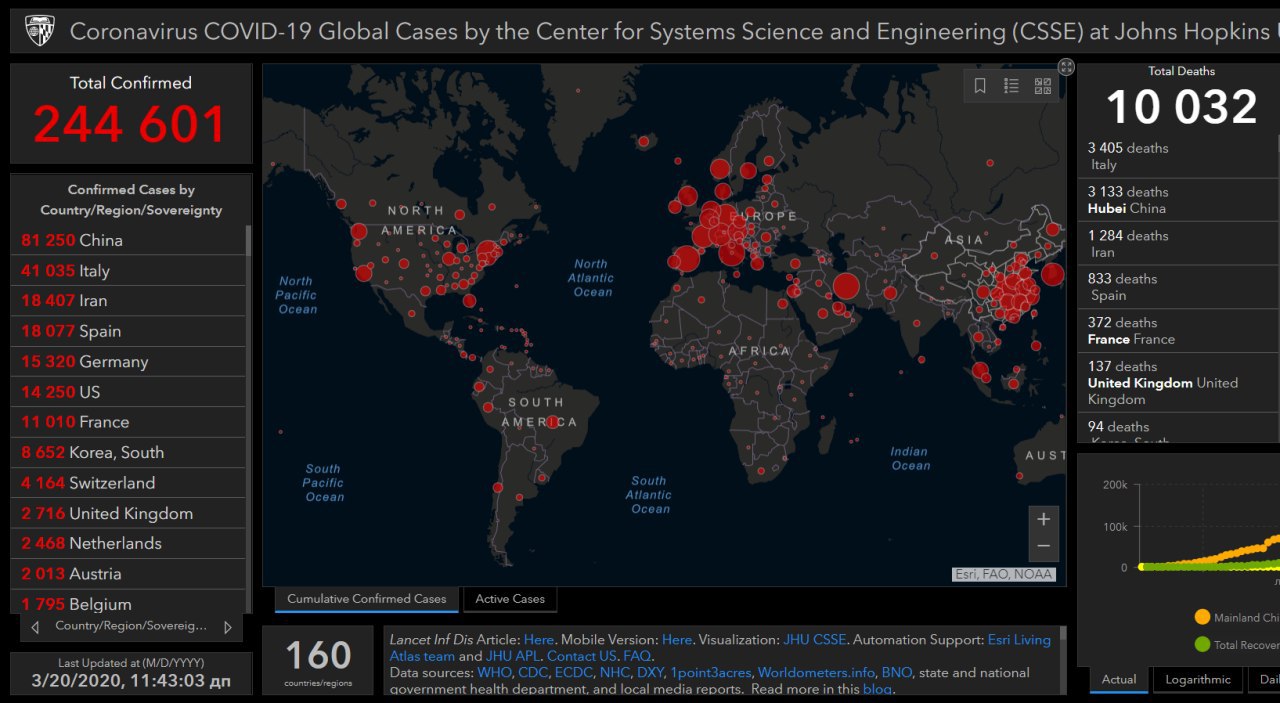Click the 1 284 deaths Iran entry
Image resolution: width=1280 pixels, height=703 pixels.
(1178, 244)
